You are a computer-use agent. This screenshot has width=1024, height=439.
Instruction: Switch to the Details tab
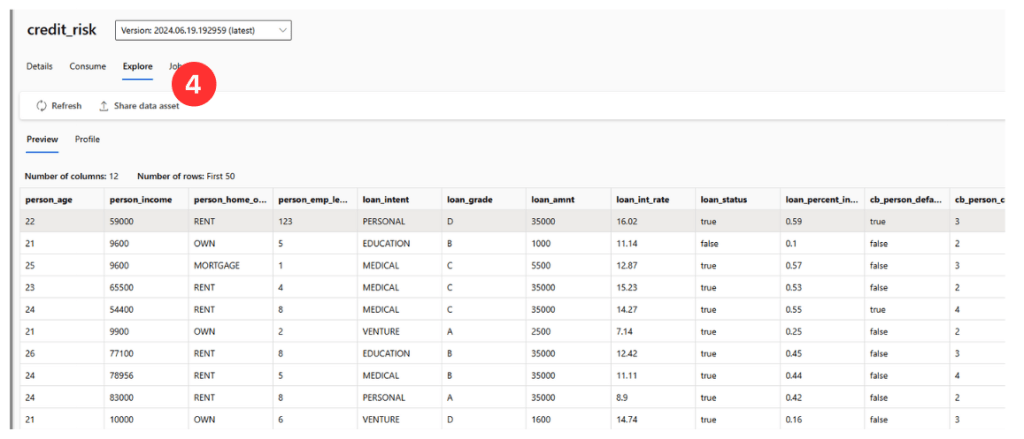(x=39, y=67)
